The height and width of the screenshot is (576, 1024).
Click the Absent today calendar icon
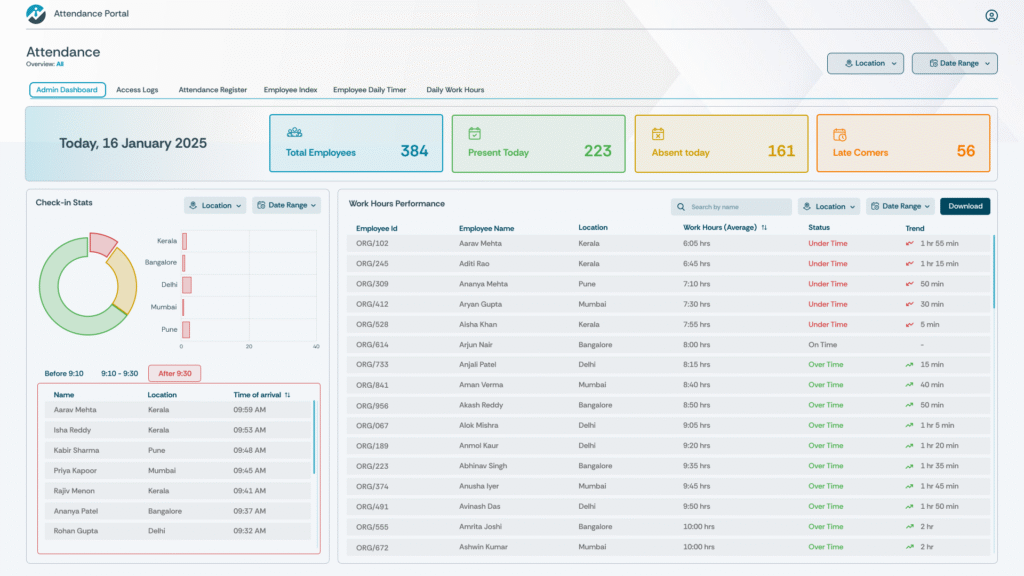pos(658,133)
